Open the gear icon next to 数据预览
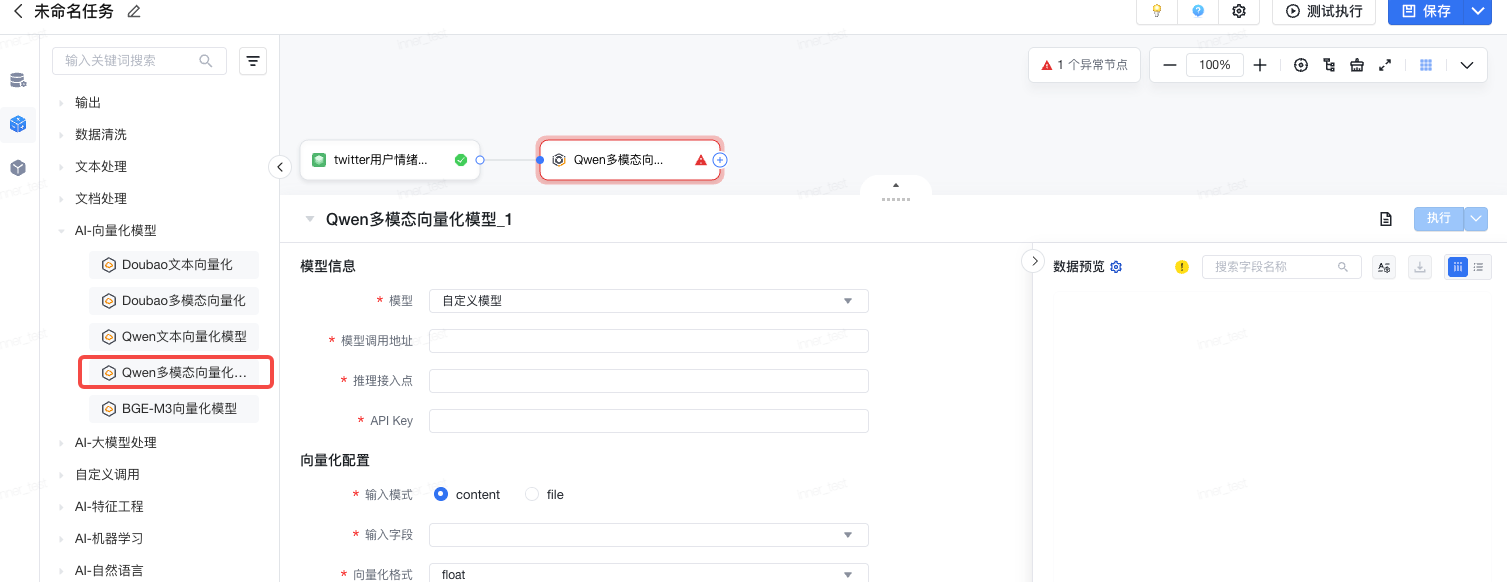Image resolution: width=1507 pixels, height=582 pixels. (1117, 267)
